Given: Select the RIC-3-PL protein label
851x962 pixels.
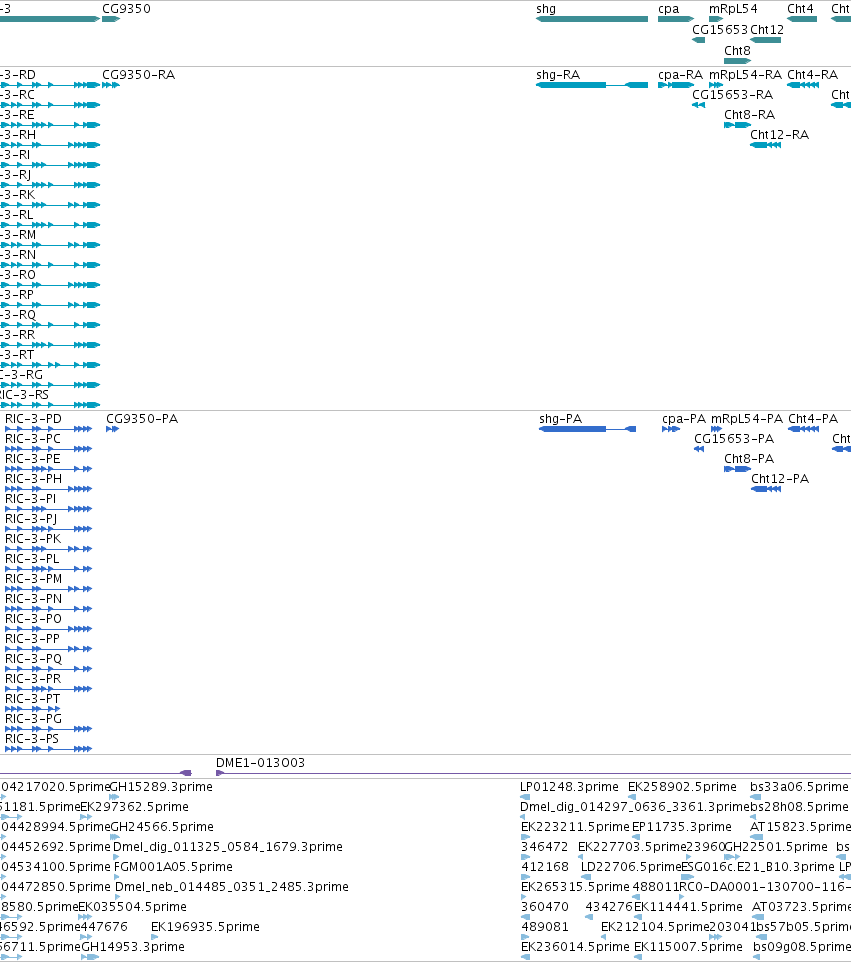Looking at the screenshot, I should (x=33, y=559).
